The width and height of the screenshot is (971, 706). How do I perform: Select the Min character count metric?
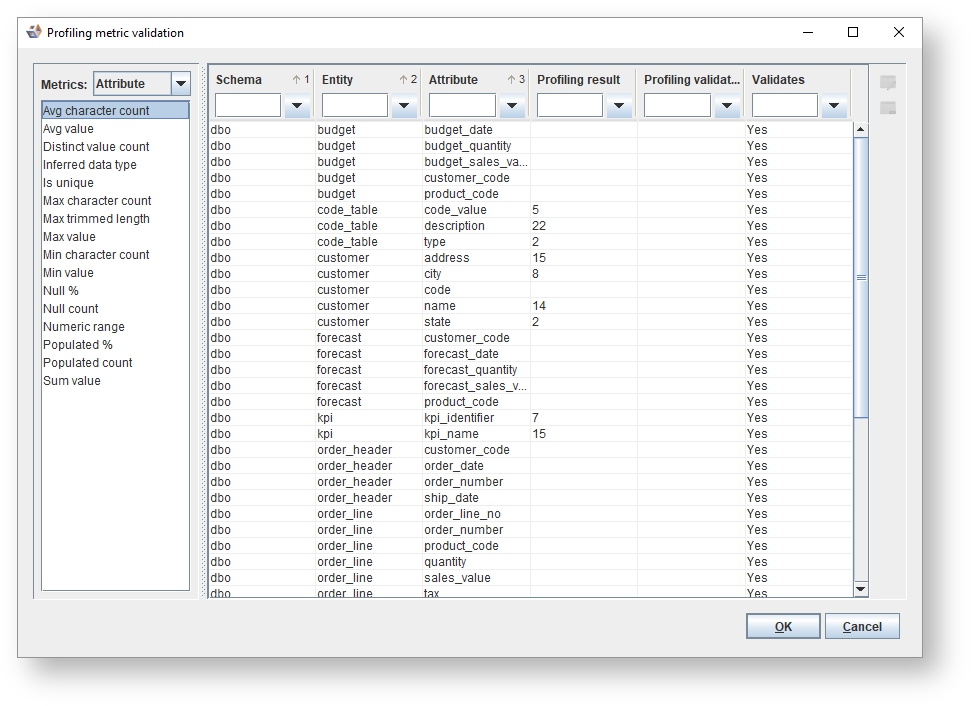pos(115,255)
